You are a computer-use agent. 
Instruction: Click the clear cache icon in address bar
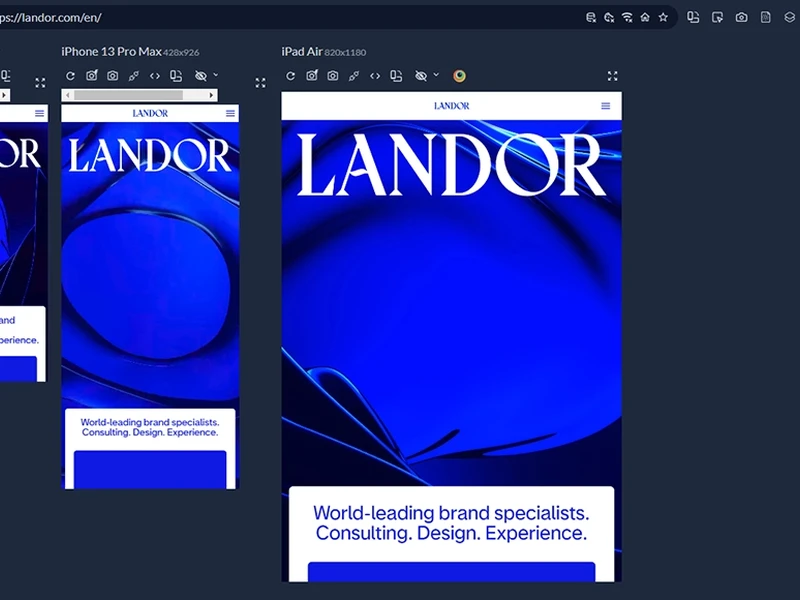609,17
